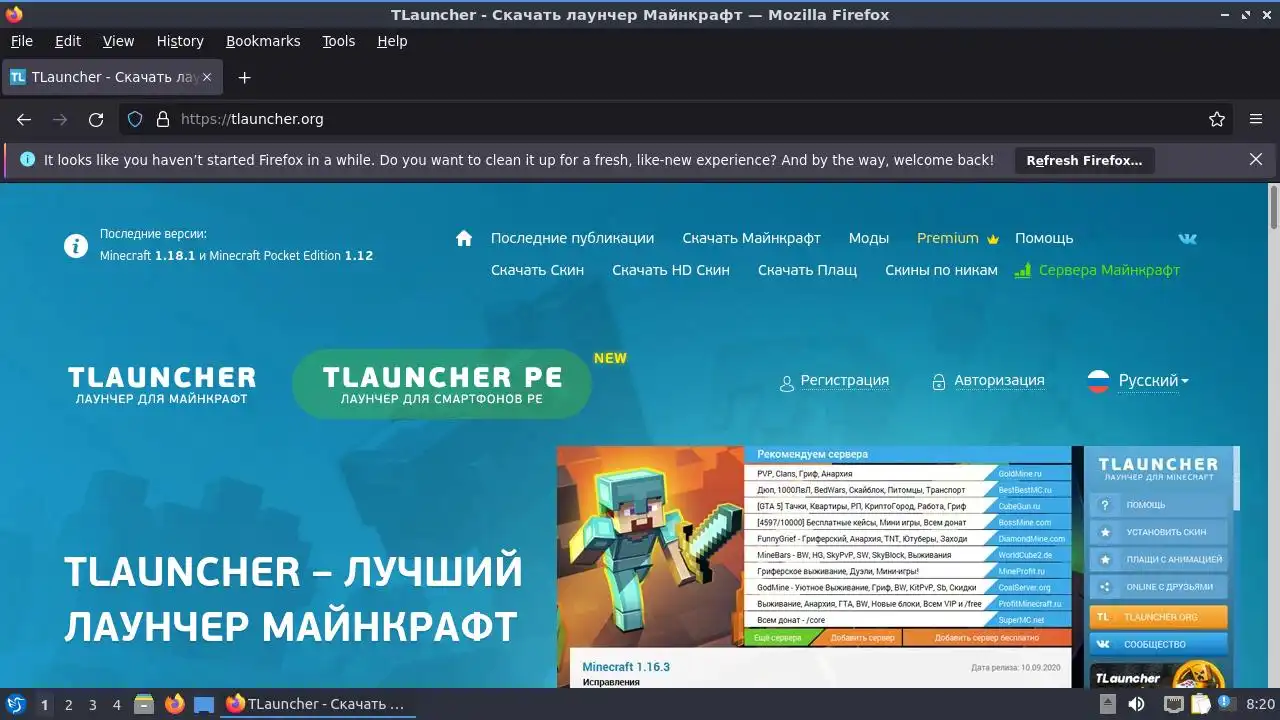Screen dimensions: 1280x720
Task: Open the Помощь link
Action: click(1044, 238)
